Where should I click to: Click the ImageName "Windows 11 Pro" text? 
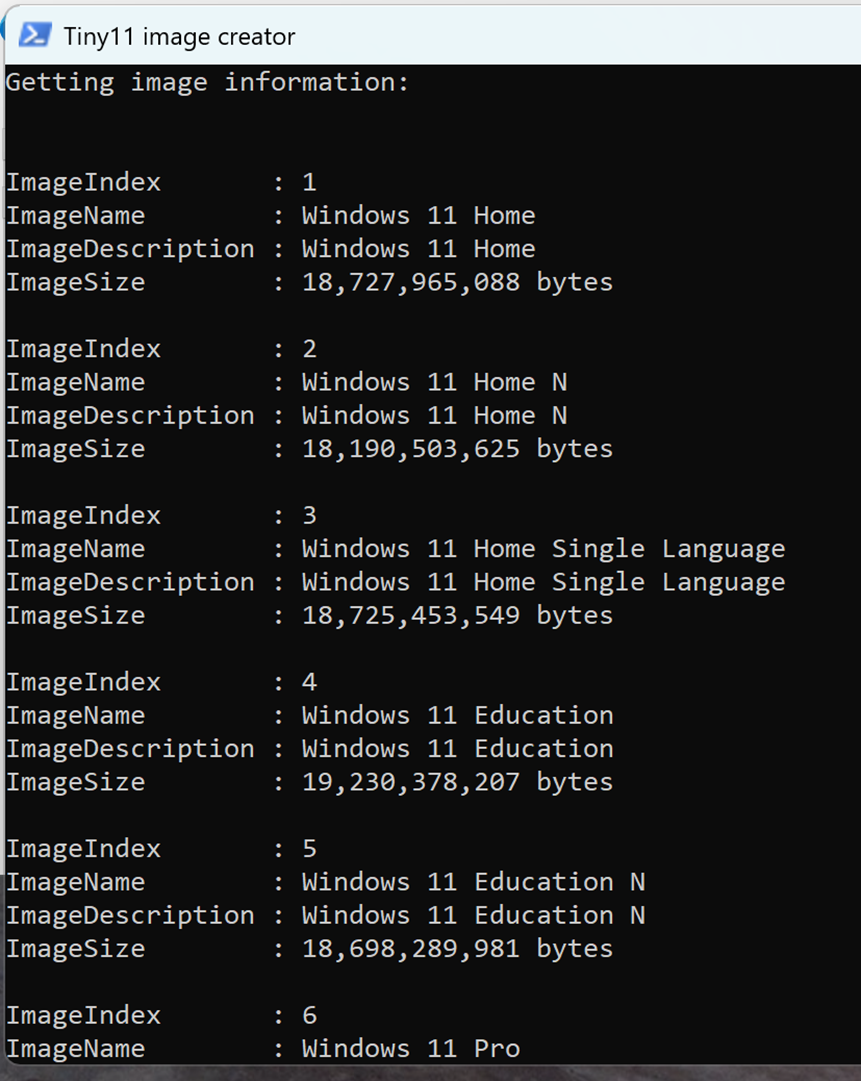coord(410,1048)
